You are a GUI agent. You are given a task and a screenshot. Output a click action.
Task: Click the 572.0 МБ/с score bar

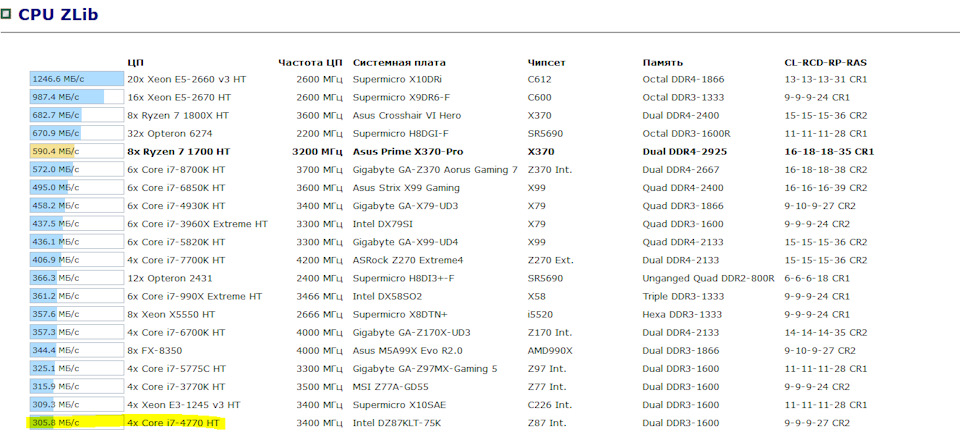[x=77, y=169]
